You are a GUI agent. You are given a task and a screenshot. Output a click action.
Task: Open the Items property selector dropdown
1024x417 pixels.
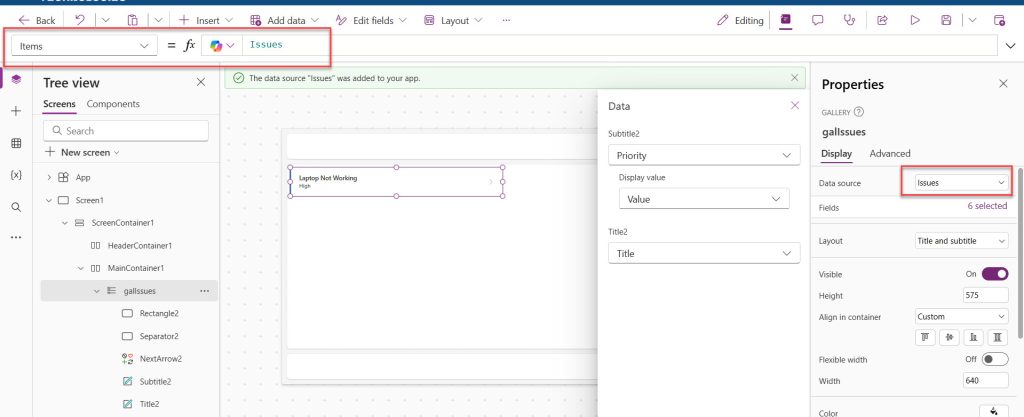(x=84, y=46)
